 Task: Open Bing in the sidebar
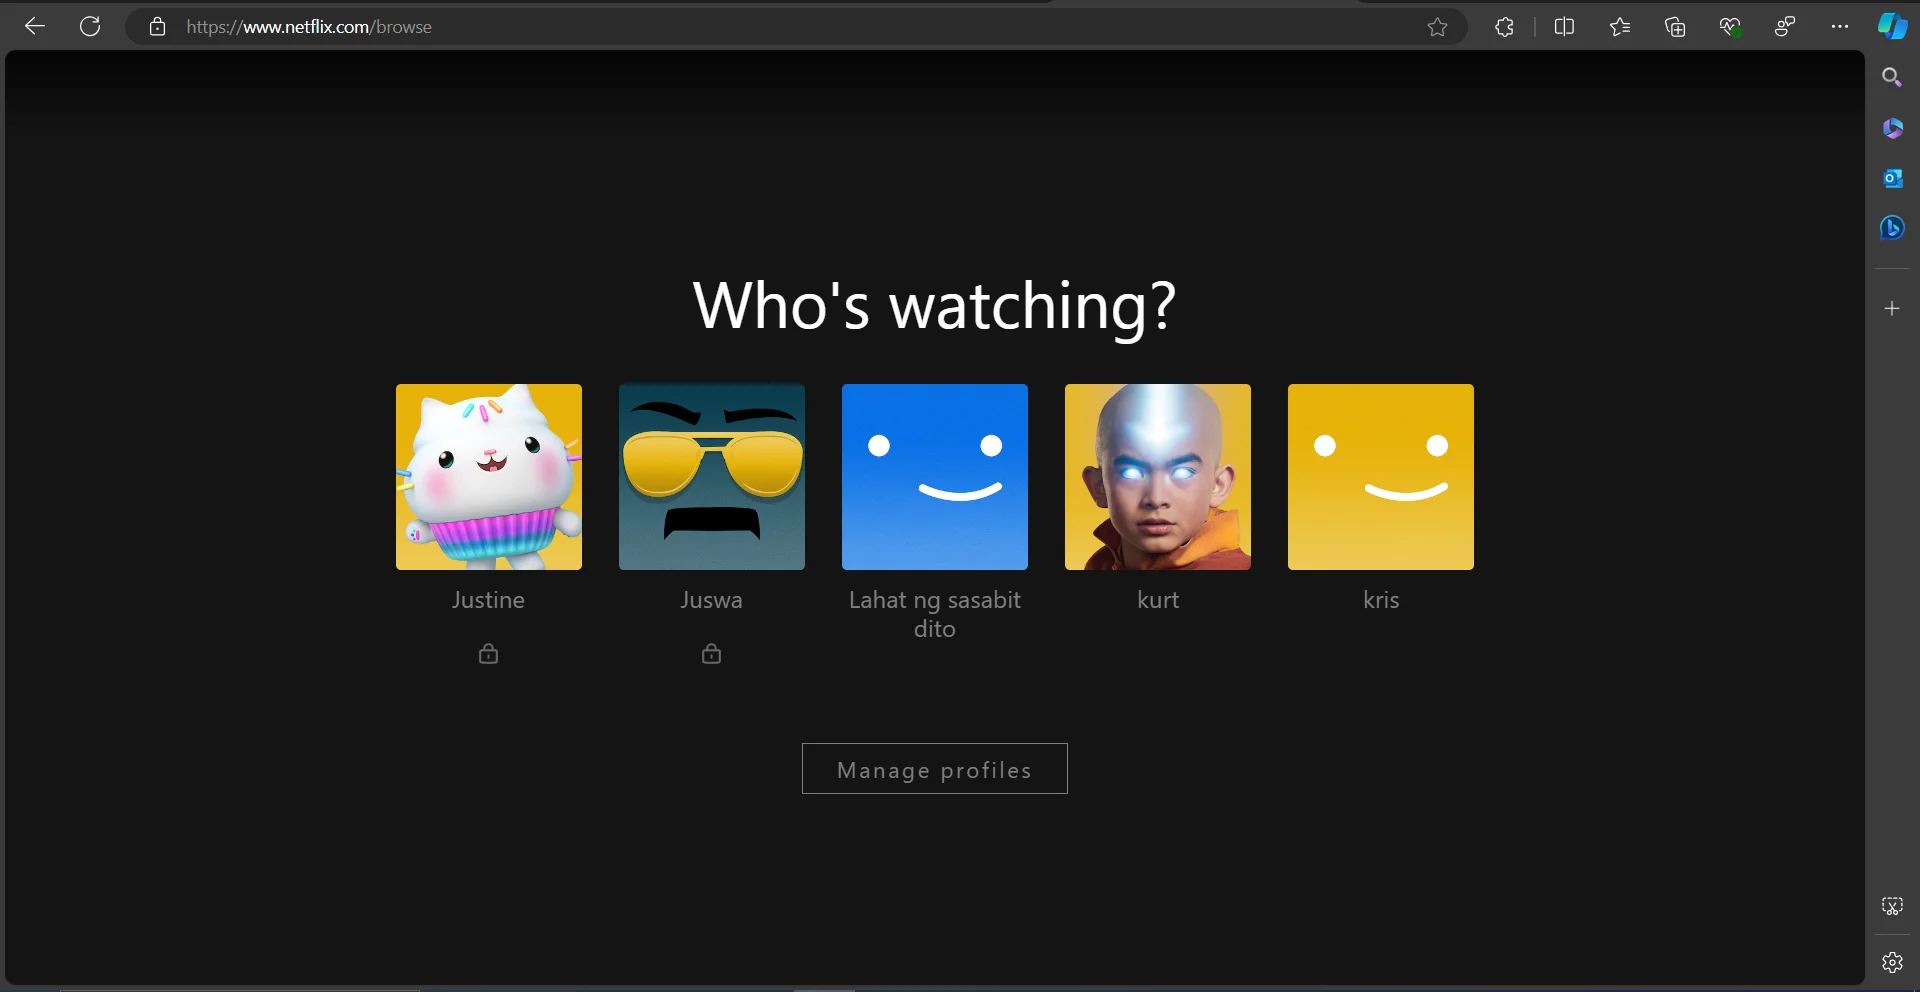[1892, 228]
